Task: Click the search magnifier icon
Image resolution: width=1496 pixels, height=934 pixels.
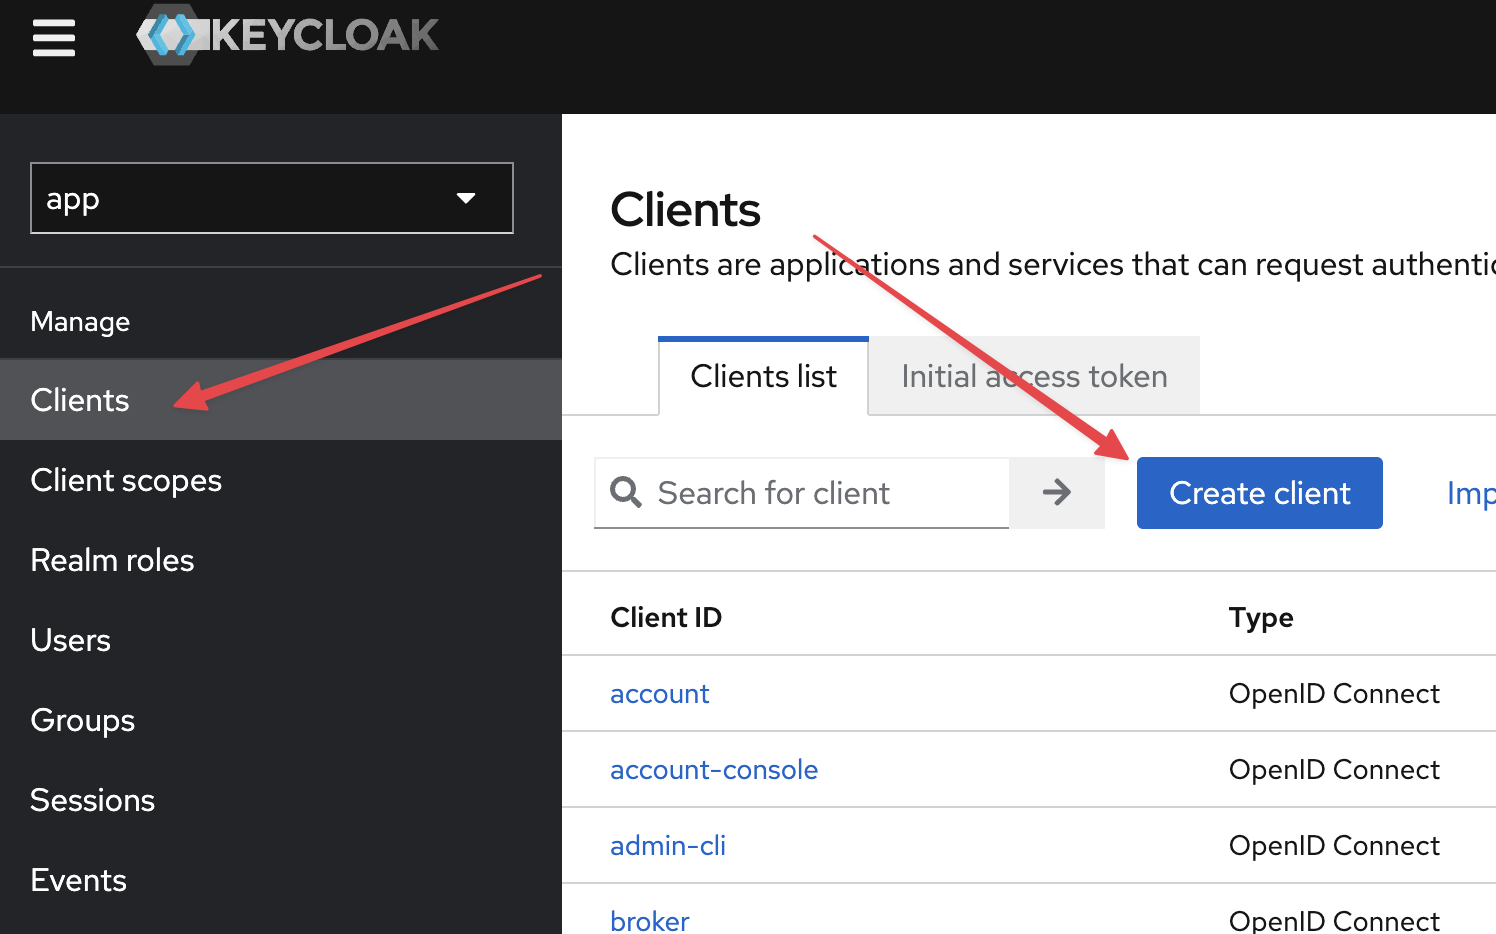Action: tap(626, 492)
